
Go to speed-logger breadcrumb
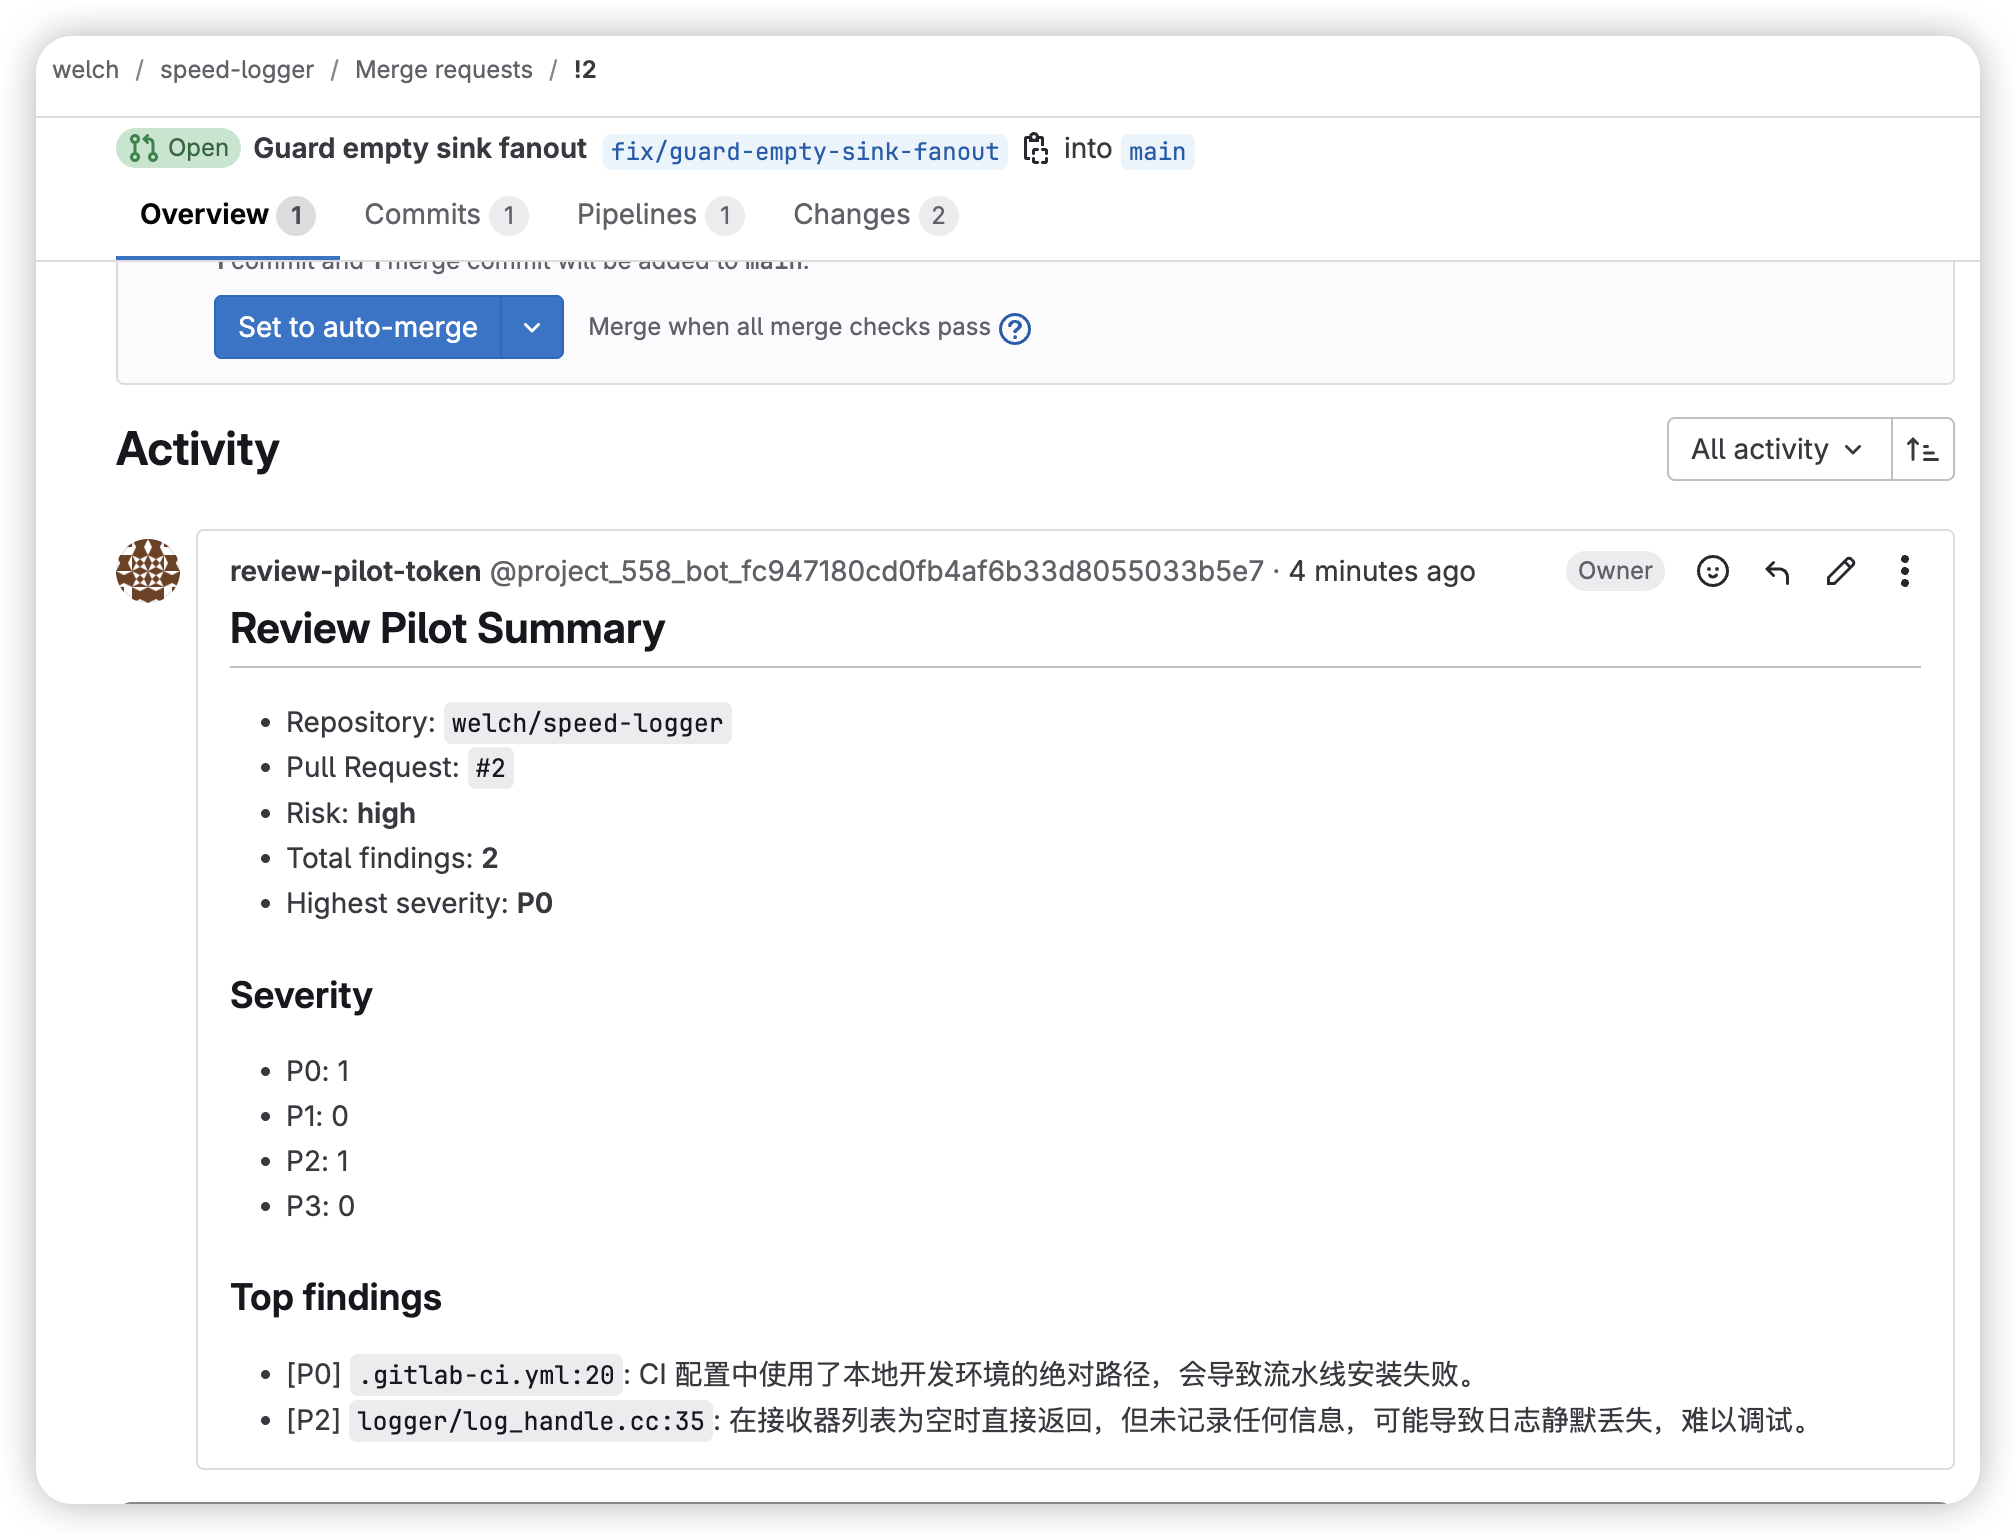click(x=237, y=69)
